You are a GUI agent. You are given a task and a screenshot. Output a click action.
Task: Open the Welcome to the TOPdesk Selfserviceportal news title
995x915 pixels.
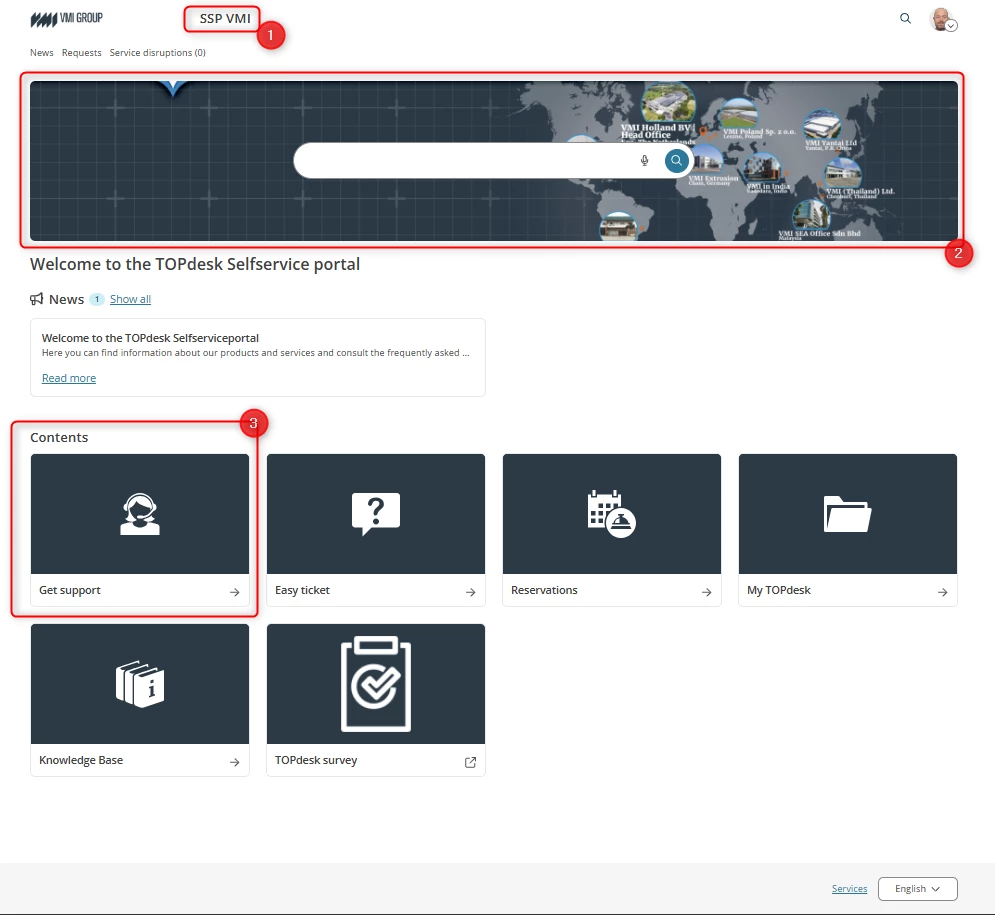(150, 338)
